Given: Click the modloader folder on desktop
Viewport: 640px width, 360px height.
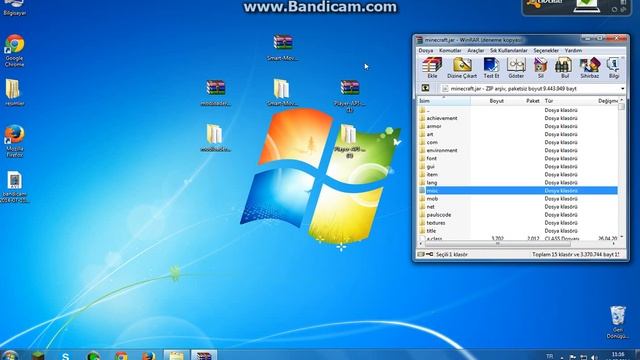Looking at the screenshot, I should [x=215, y=138].
